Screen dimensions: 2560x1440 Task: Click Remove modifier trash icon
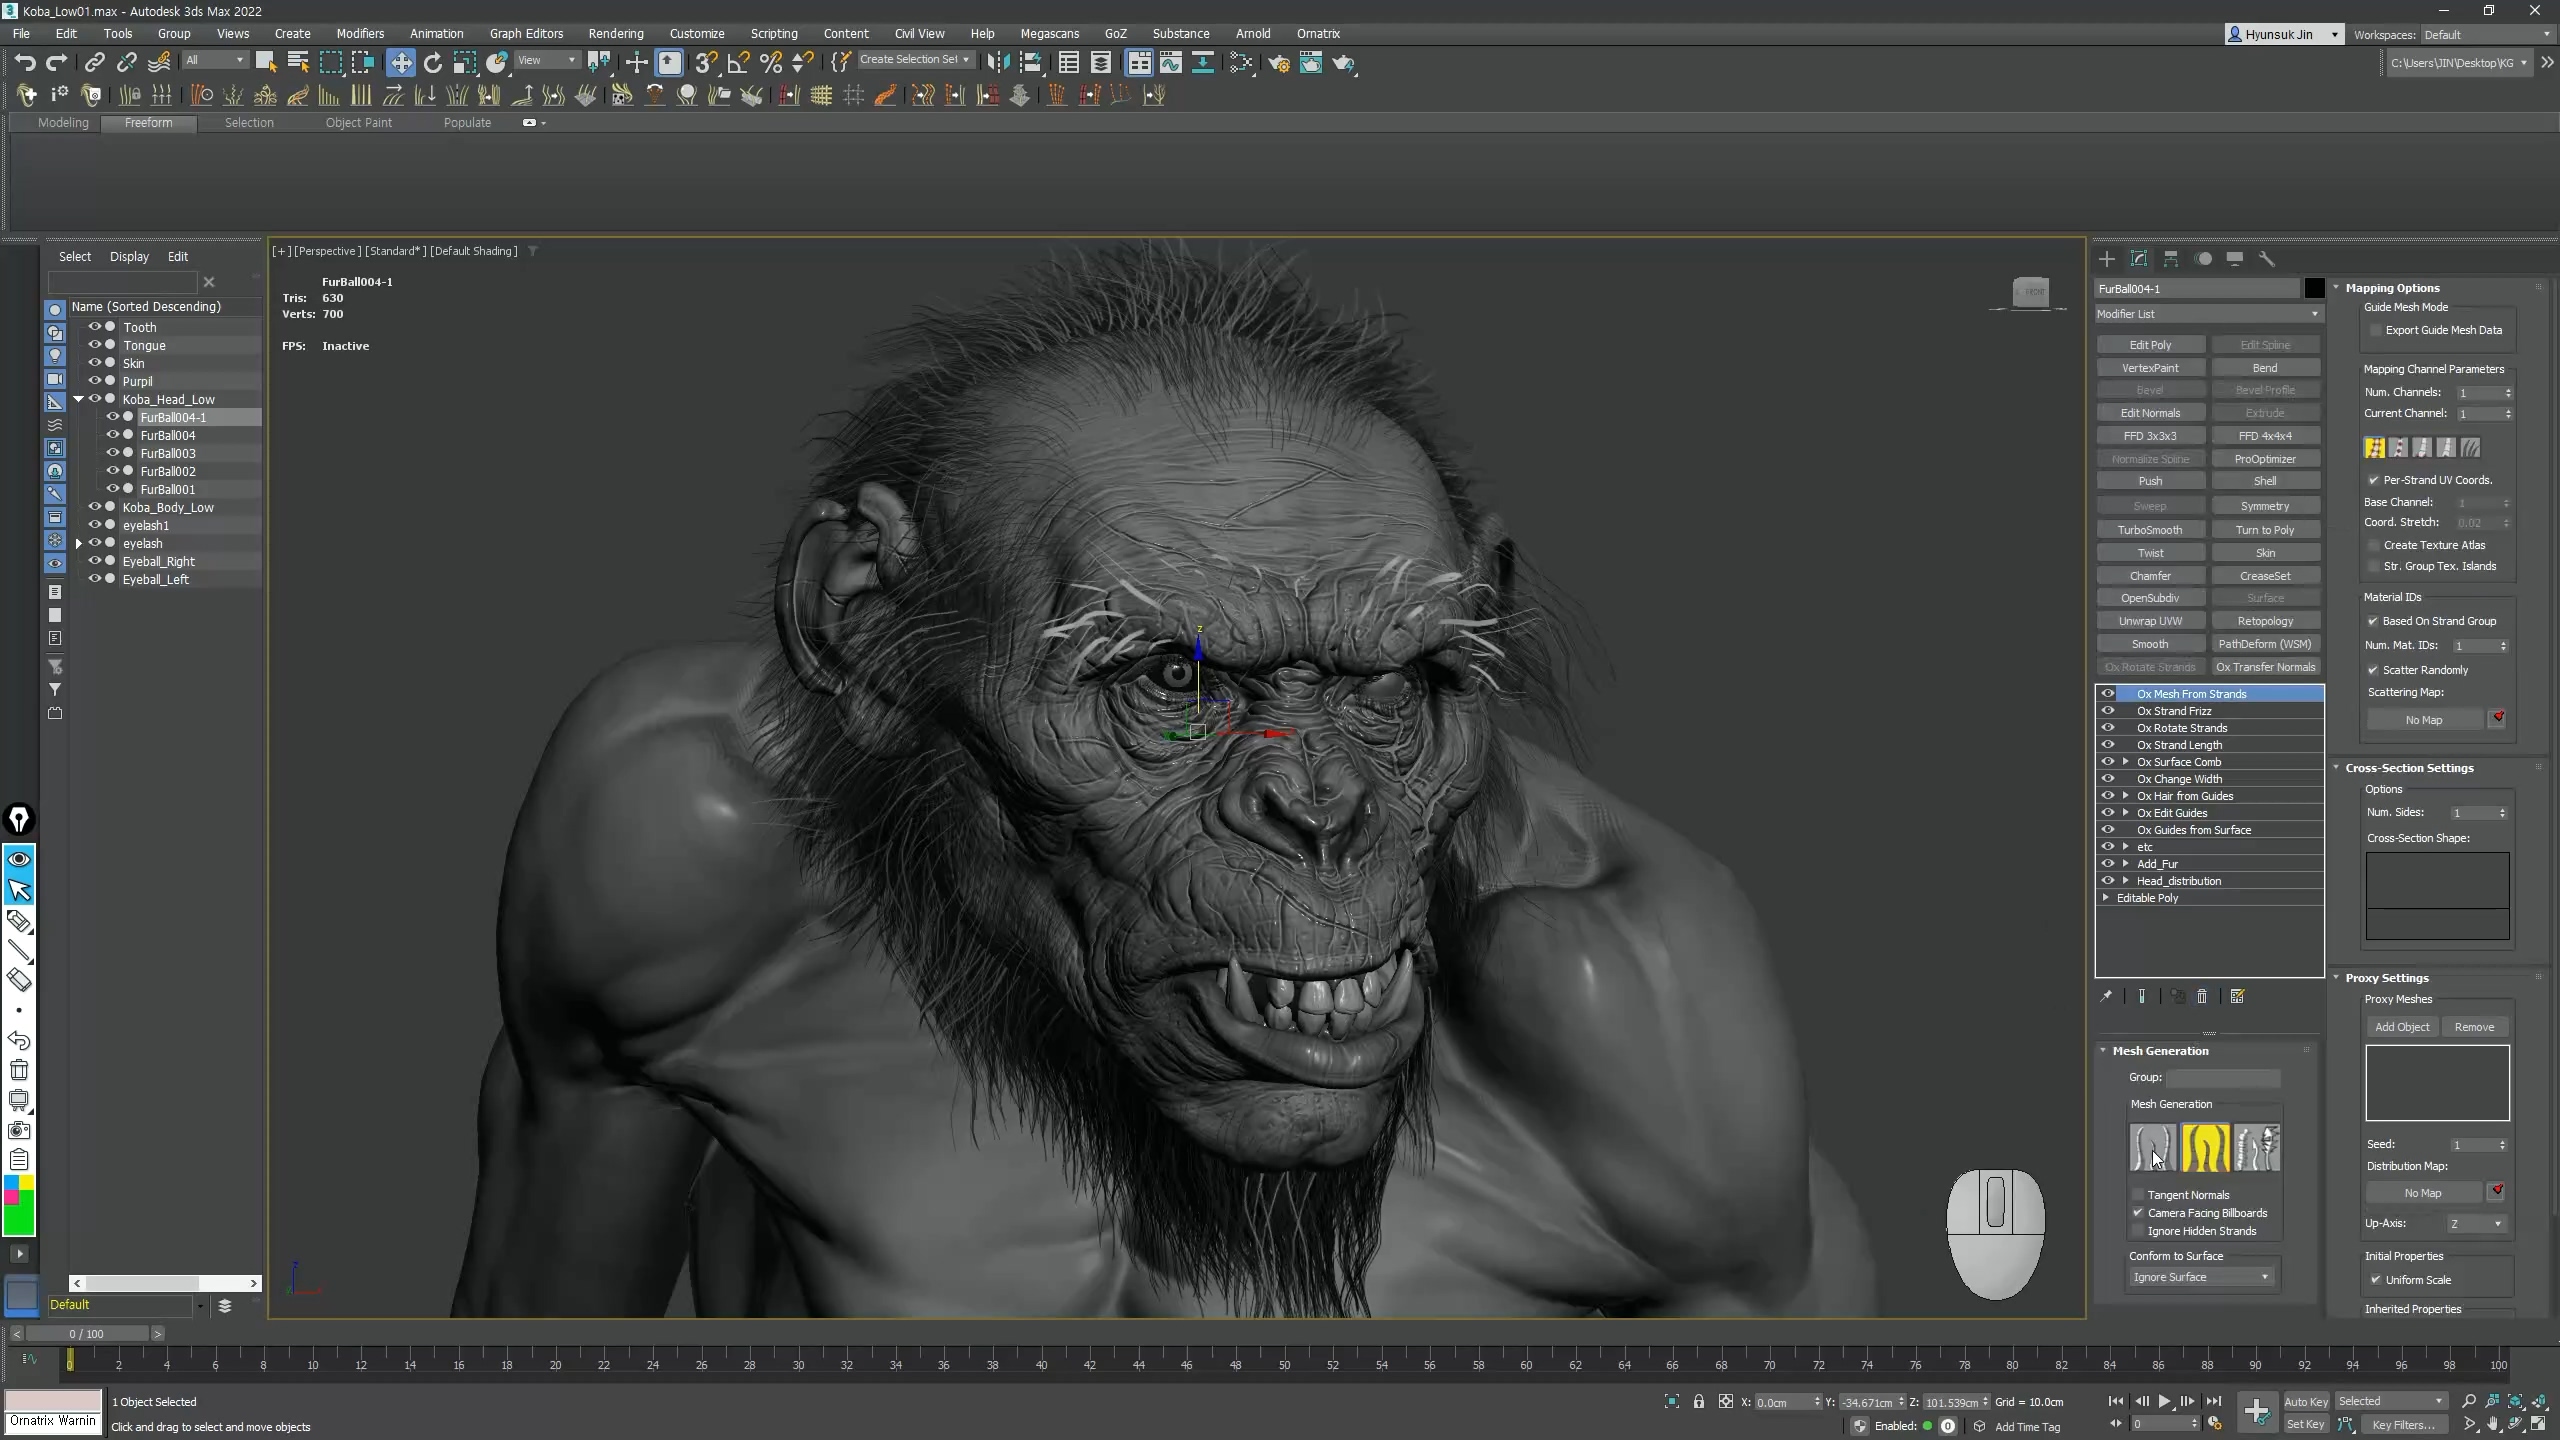click(x=2202, y=997)
